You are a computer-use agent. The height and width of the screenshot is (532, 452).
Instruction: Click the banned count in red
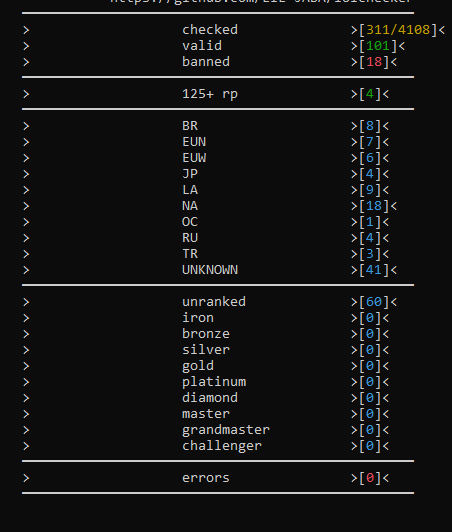click(374, 62)
